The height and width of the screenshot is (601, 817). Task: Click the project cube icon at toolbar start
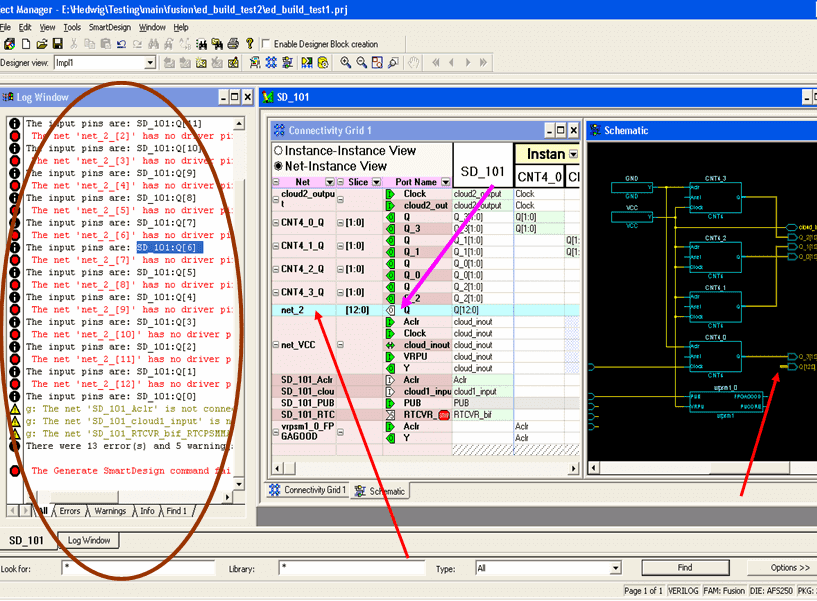9,44
